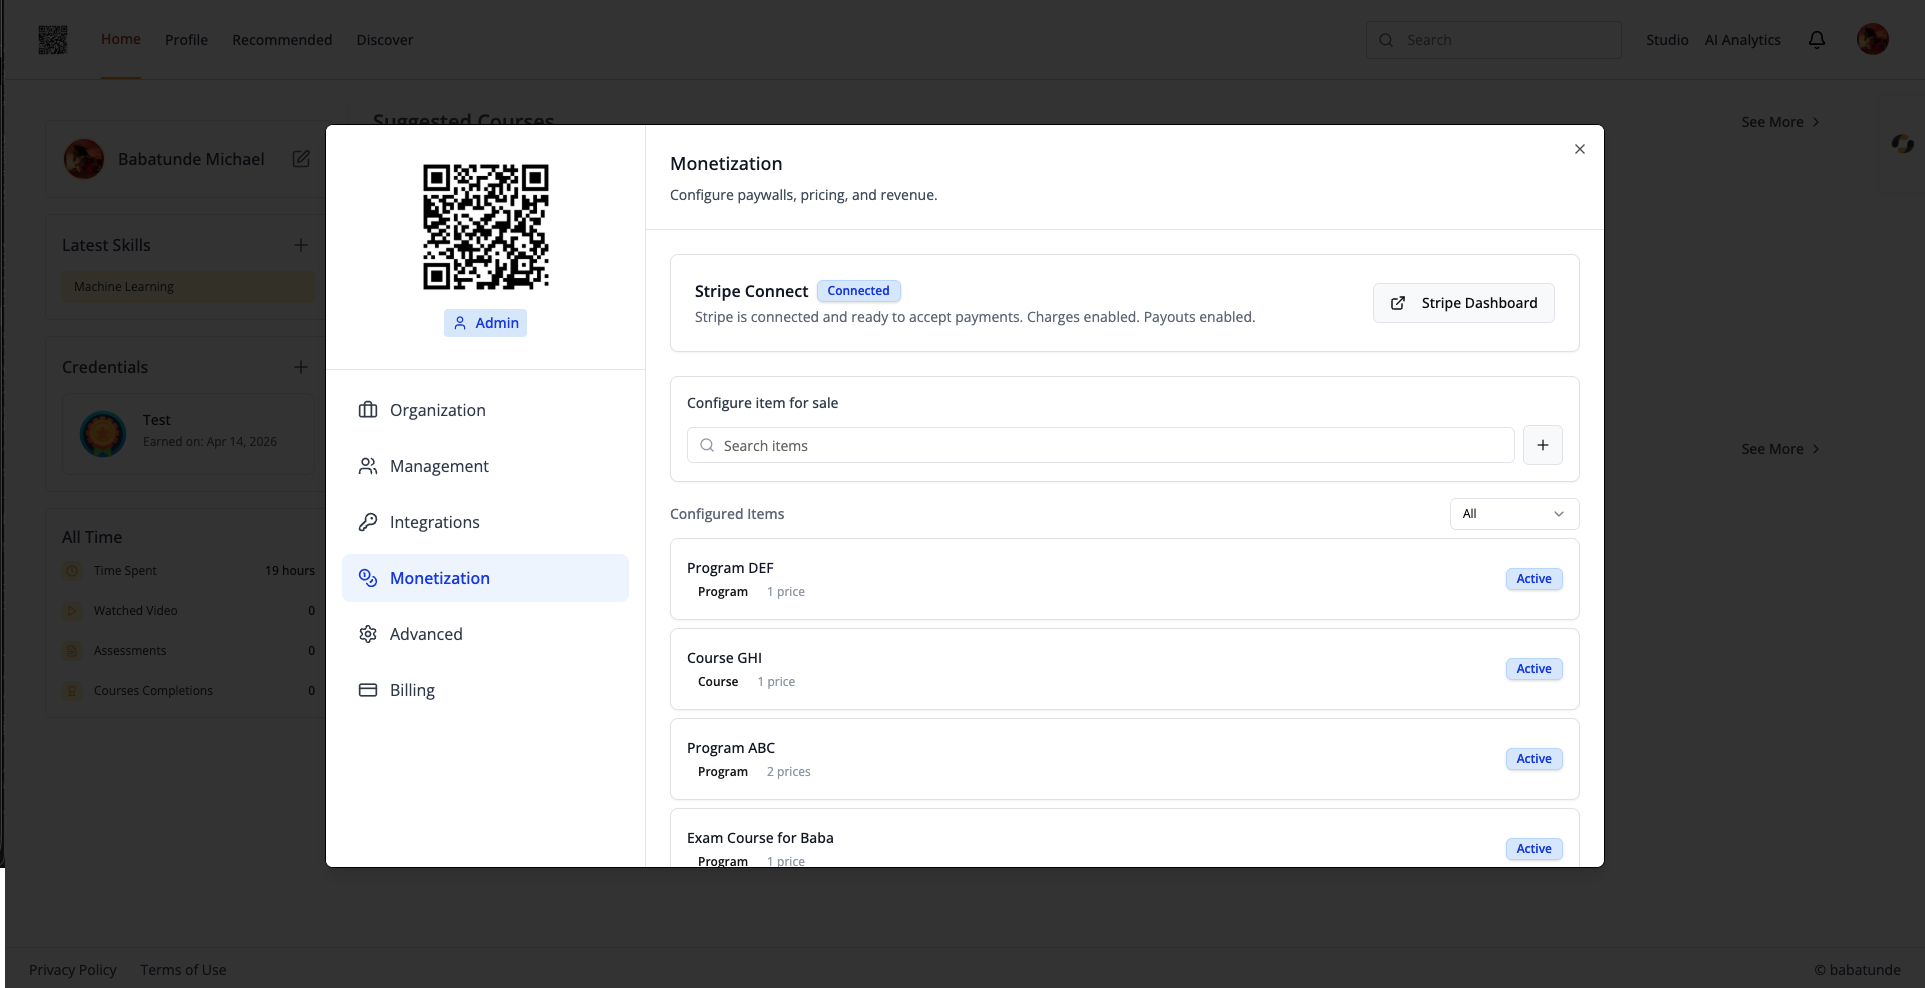Click the Babatunde Michael profile photo
This screenshot has height=988, width=1925.
tap(84, 159)
